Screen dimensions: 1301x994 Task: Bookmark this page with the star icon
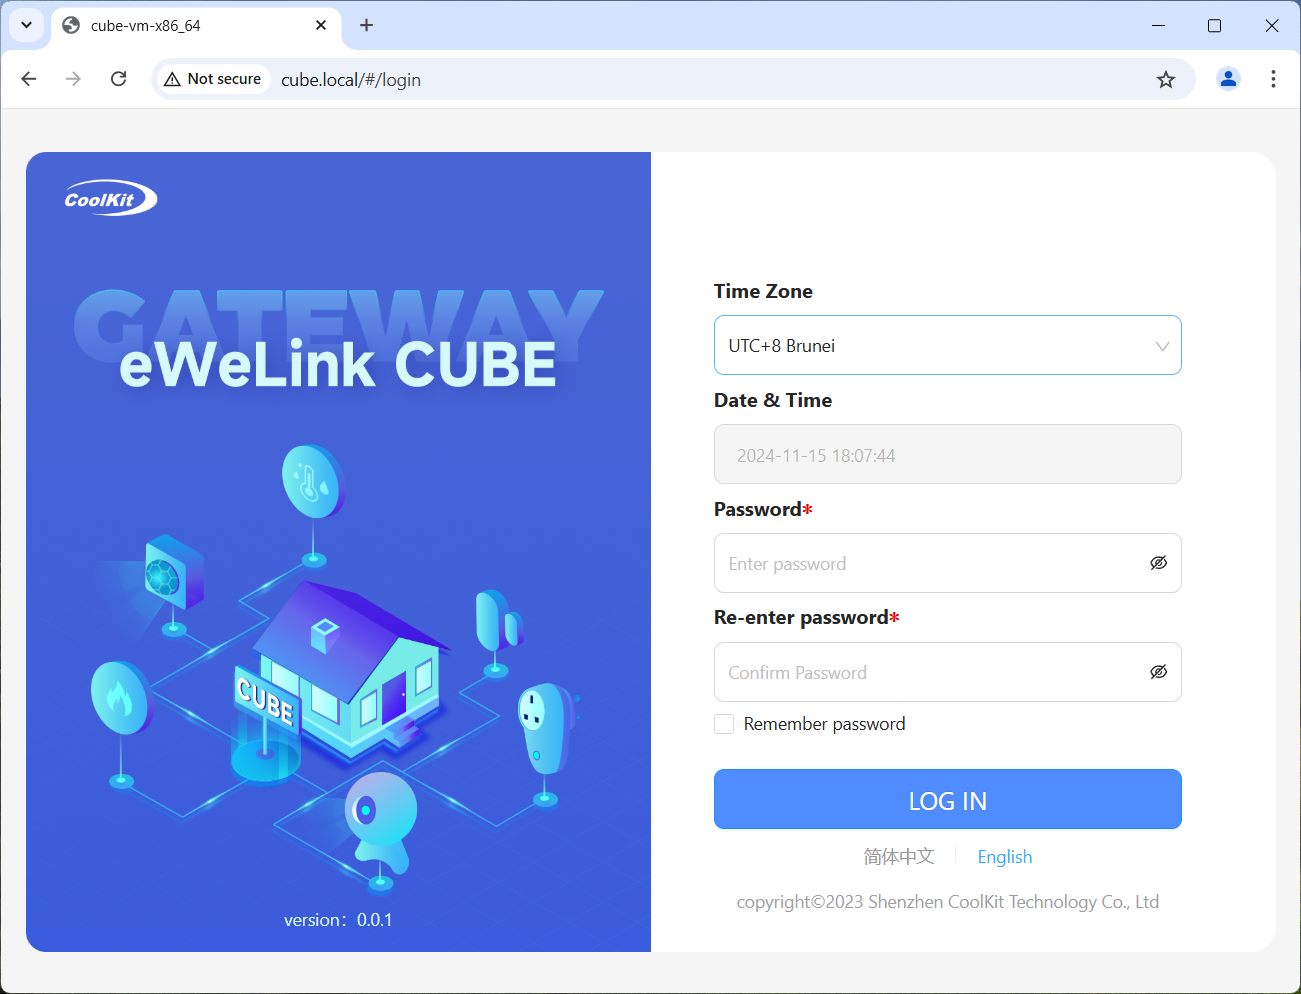coord(1166,79)
